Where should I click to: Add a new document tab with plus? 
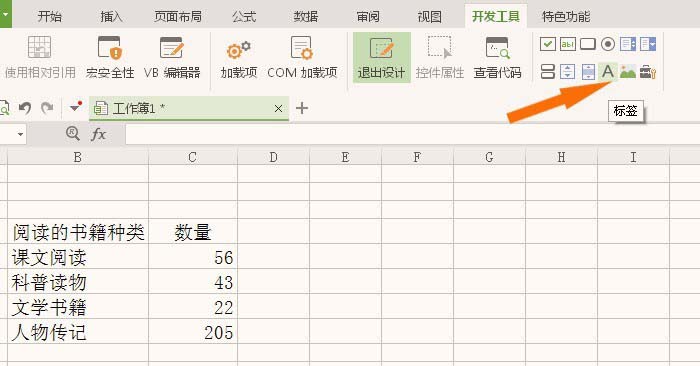click(302, 108)
